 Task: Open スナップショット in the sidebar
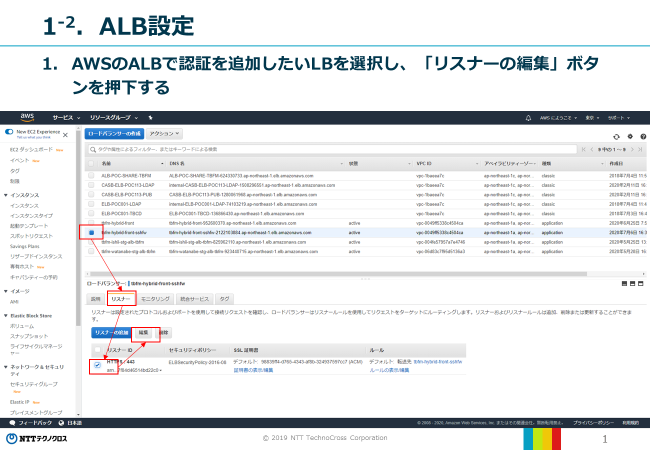tap(29, 336)
